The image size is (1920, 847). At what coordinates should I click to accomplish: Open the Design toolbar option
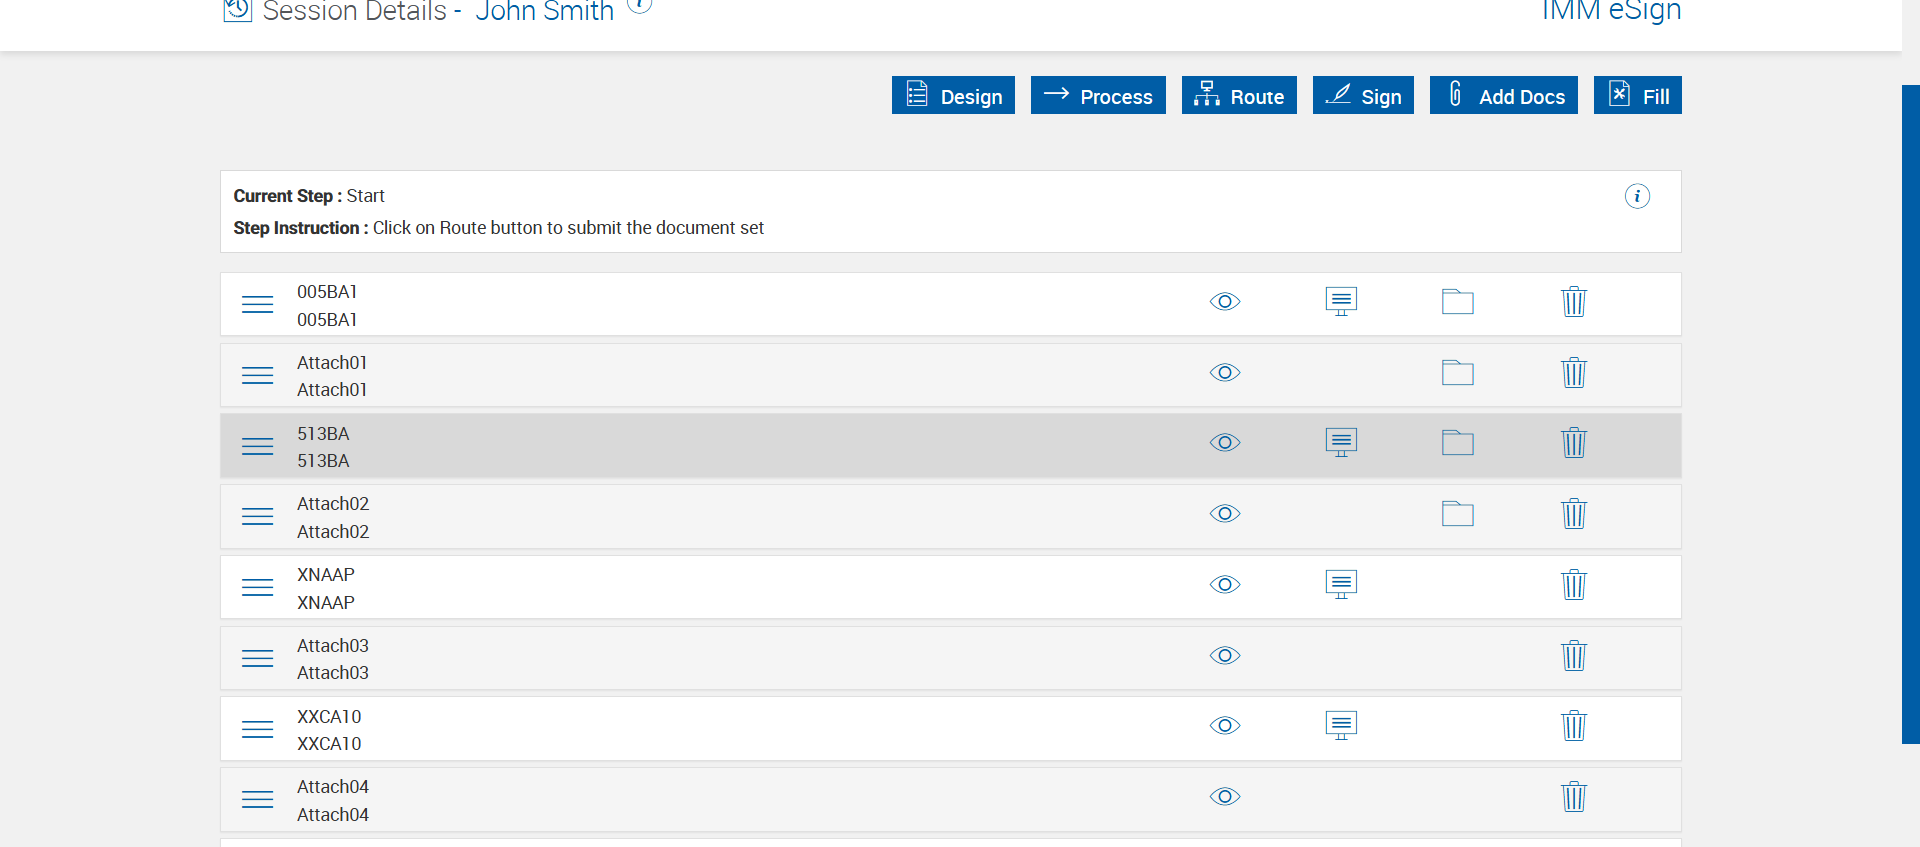pos(953,96)
